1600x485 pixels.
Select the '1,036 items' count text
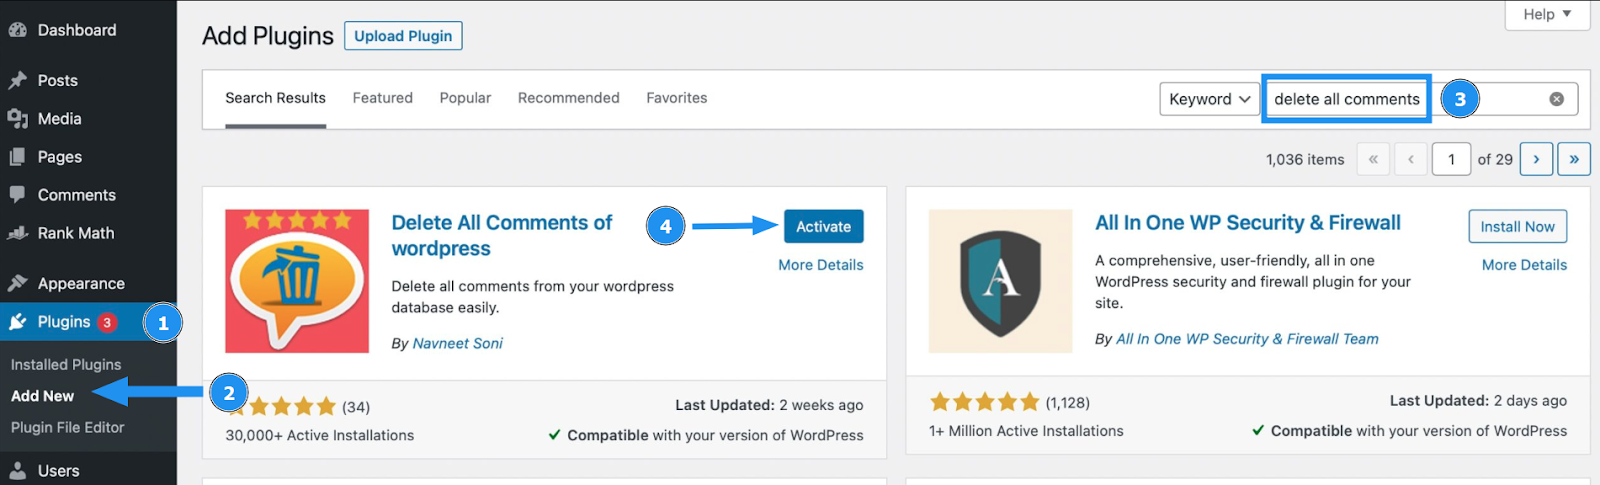pyautogui.click(x=1305, y=159)
